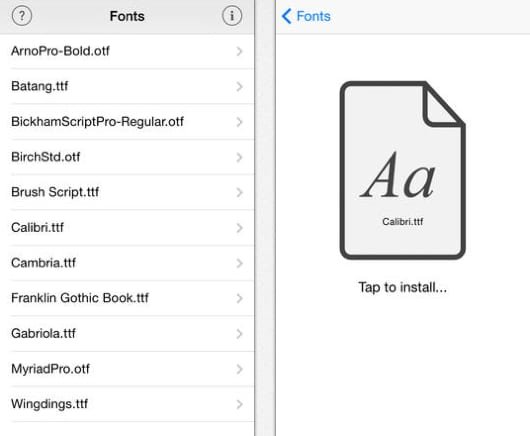Click the Fonts title in list header
Viewport: 530px width, 436px height.
click(127, 16)
